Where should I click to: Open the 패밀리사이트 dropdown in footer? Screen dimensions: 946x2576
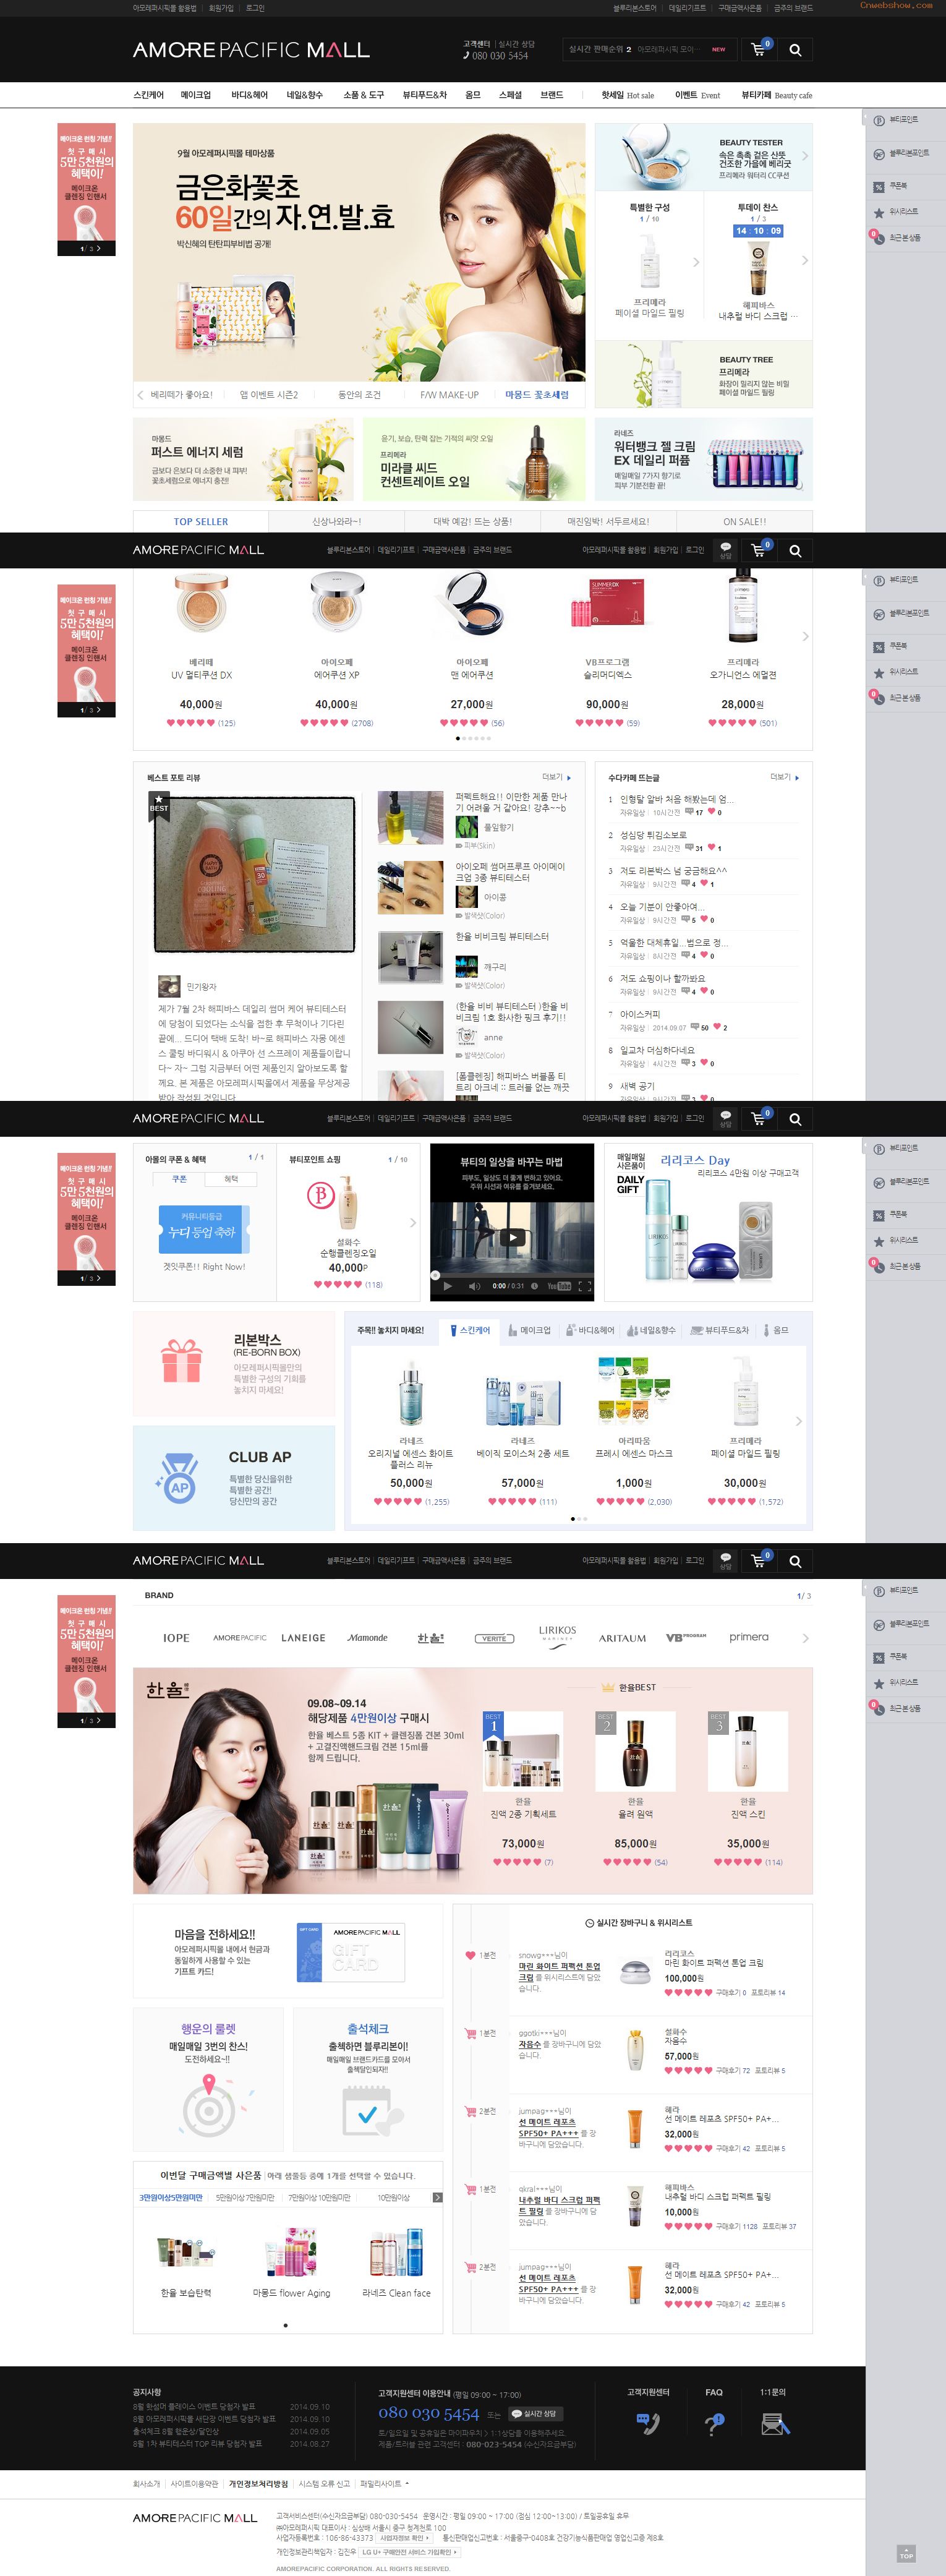384,2483
